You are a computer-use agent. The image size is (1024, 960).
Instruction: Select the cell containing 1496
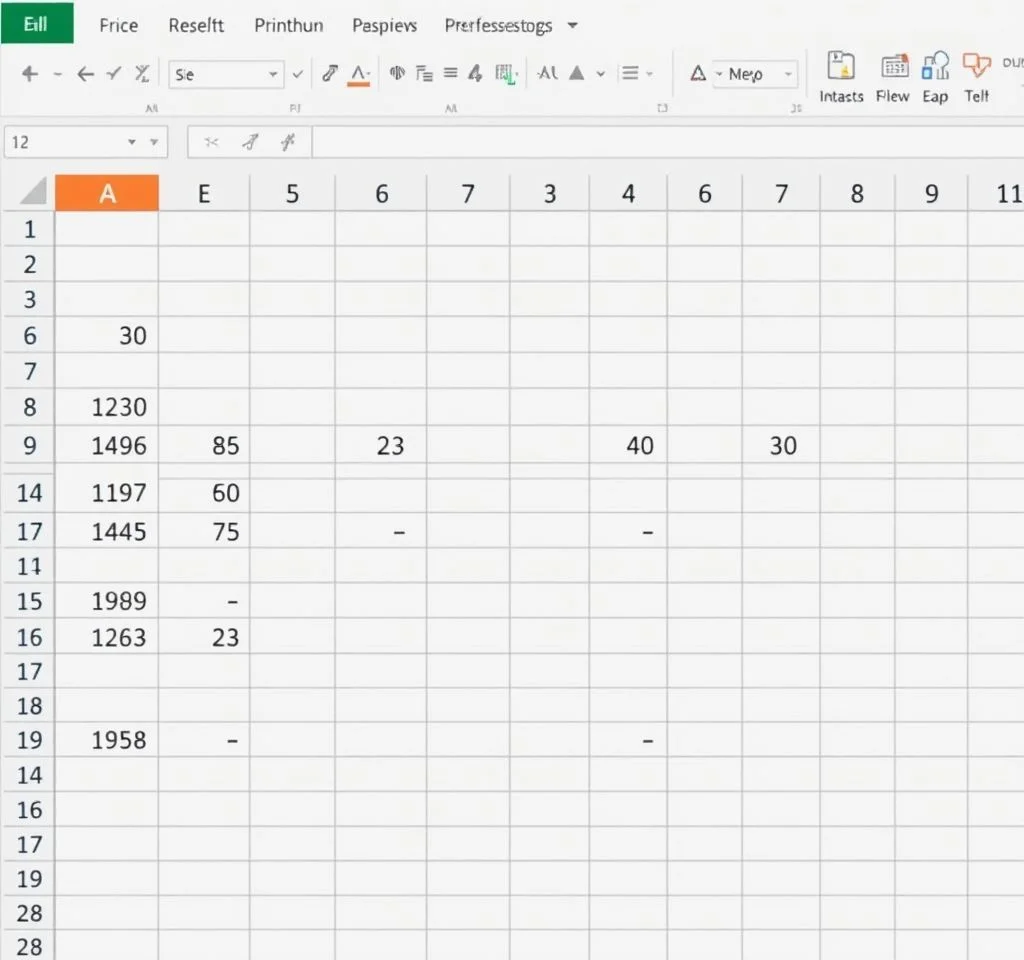107,445
